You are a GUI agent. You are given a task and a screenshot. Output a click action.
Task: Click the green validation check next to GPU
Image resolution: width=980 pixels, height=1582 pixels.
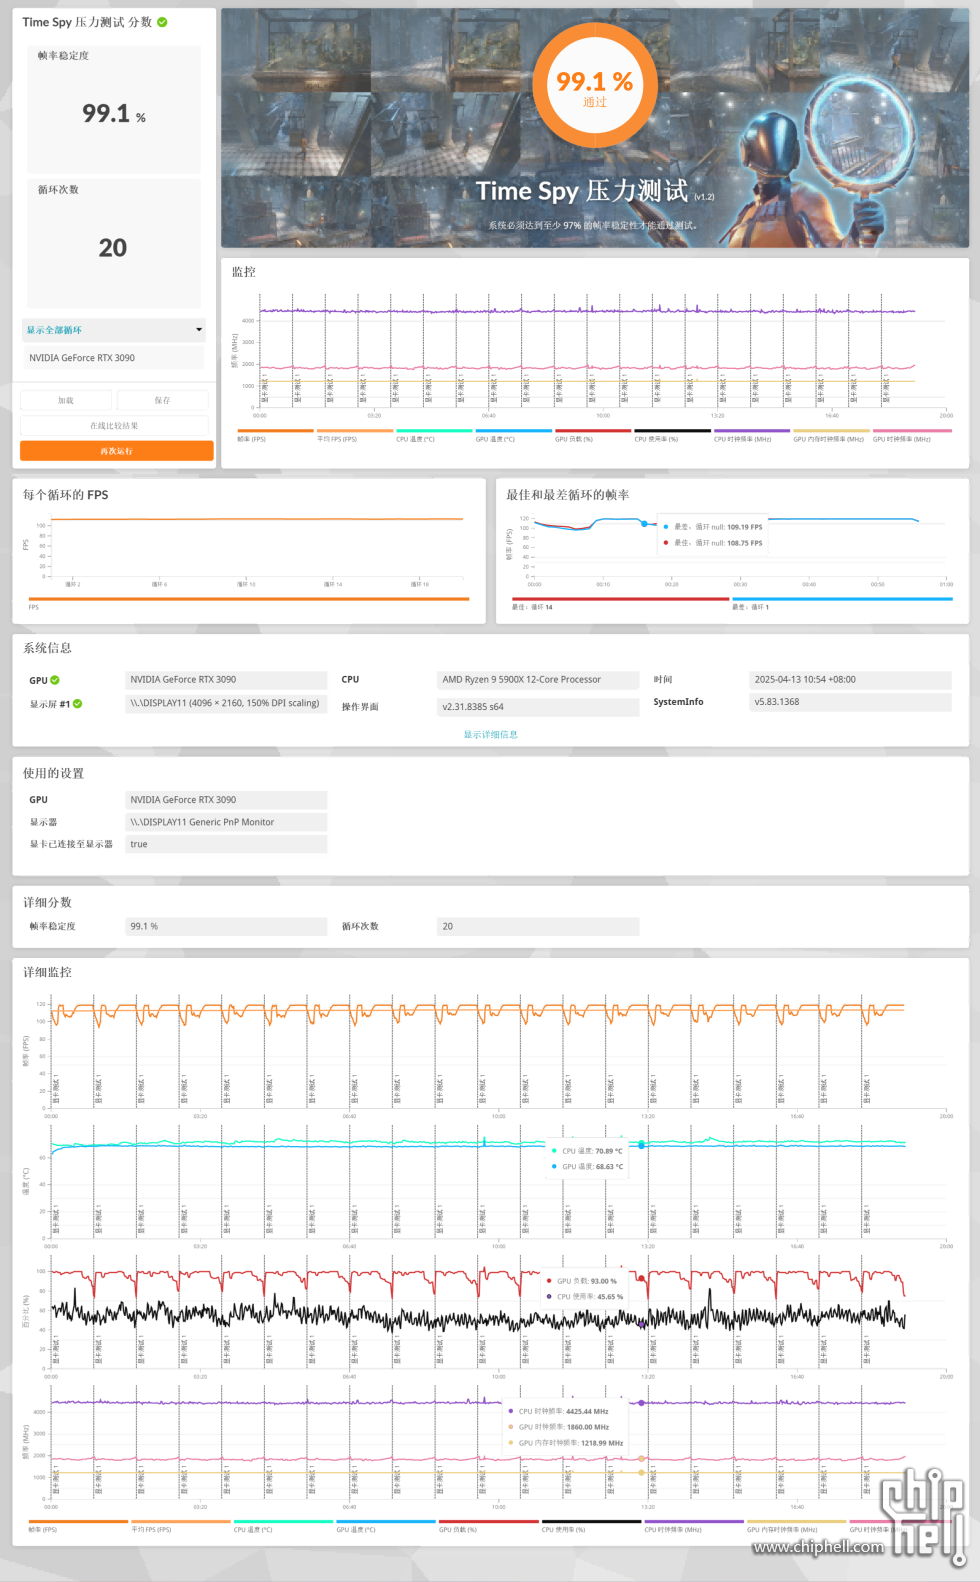click(x=55, y=680)
